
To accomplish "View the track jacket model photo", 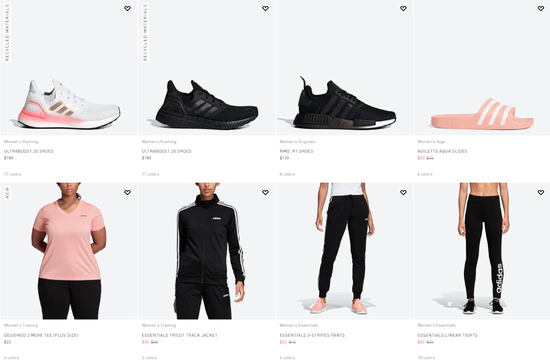I will pos(207,251).
